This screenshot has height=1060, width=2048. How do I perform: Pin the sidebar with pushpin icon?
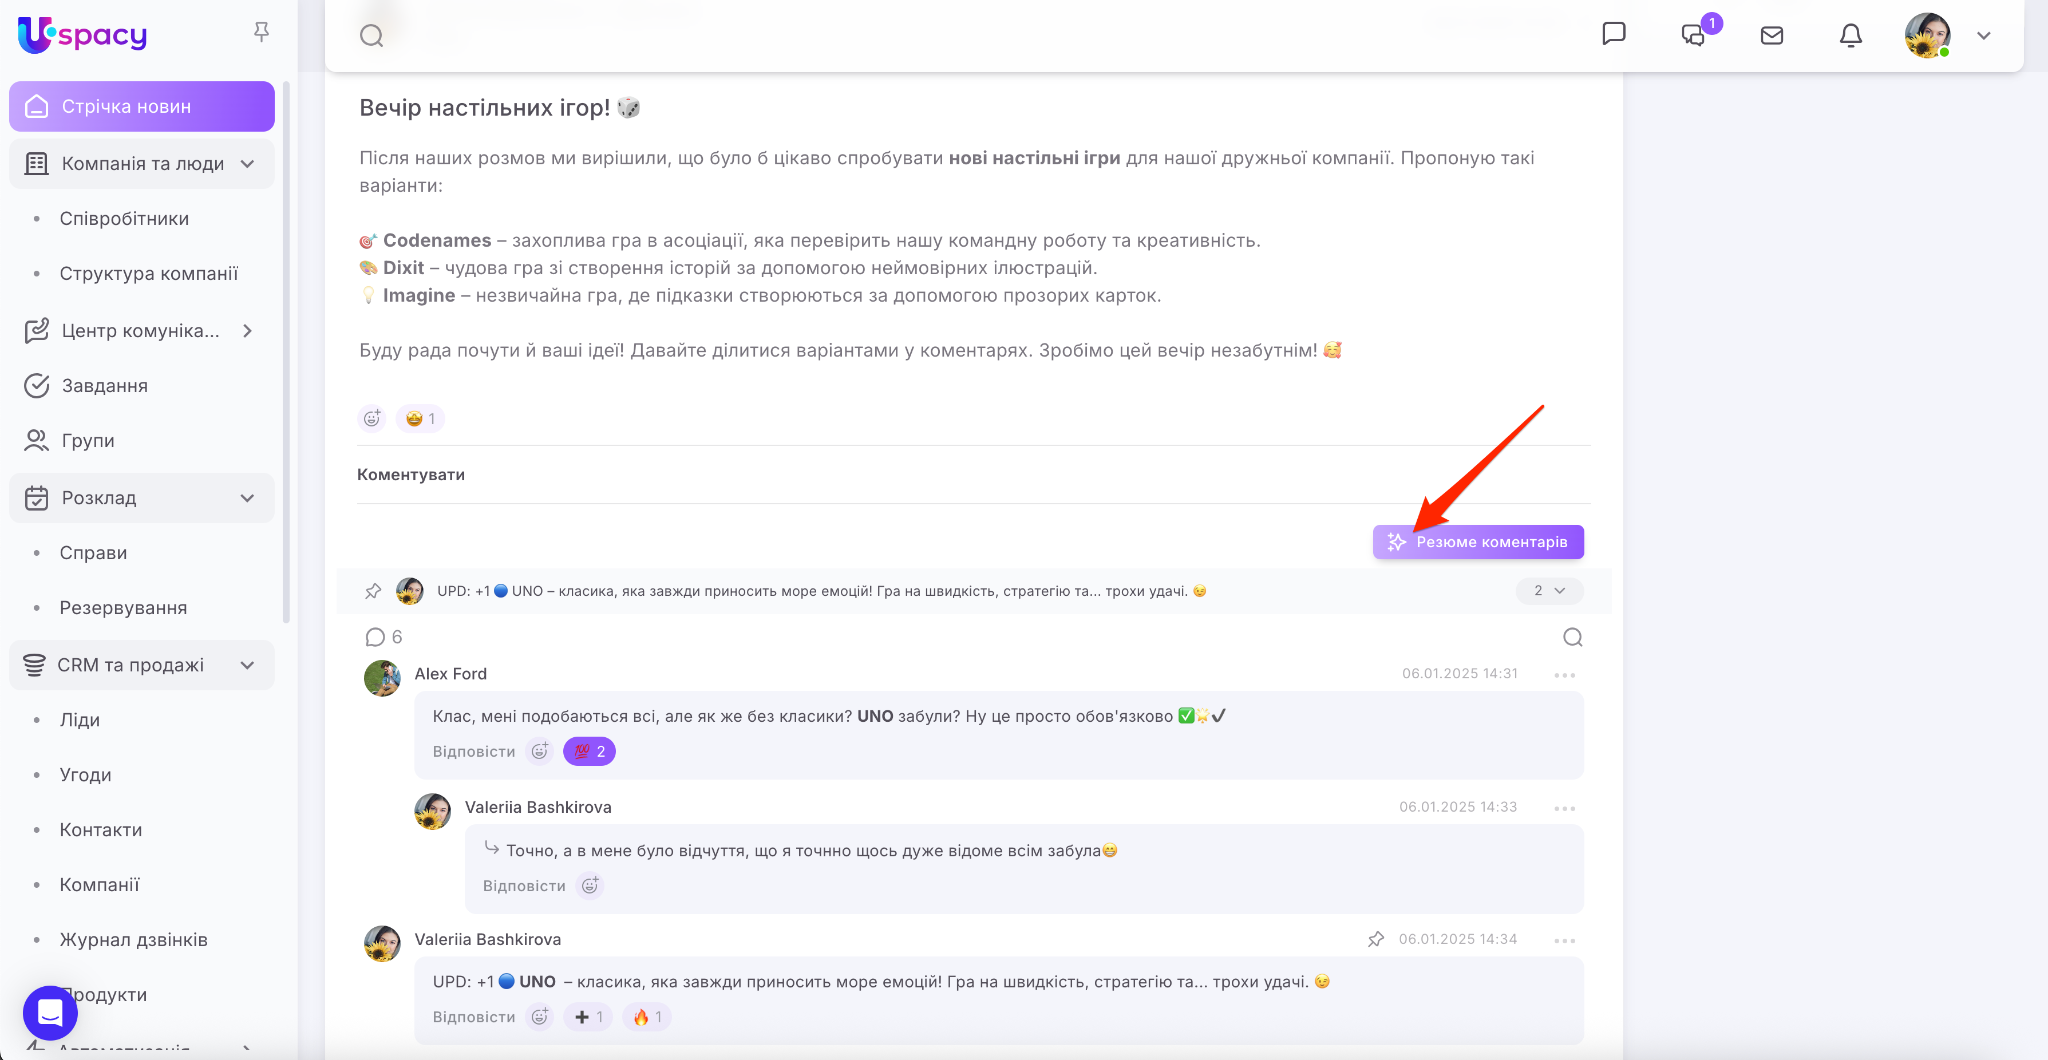click(x=261, y=33)
